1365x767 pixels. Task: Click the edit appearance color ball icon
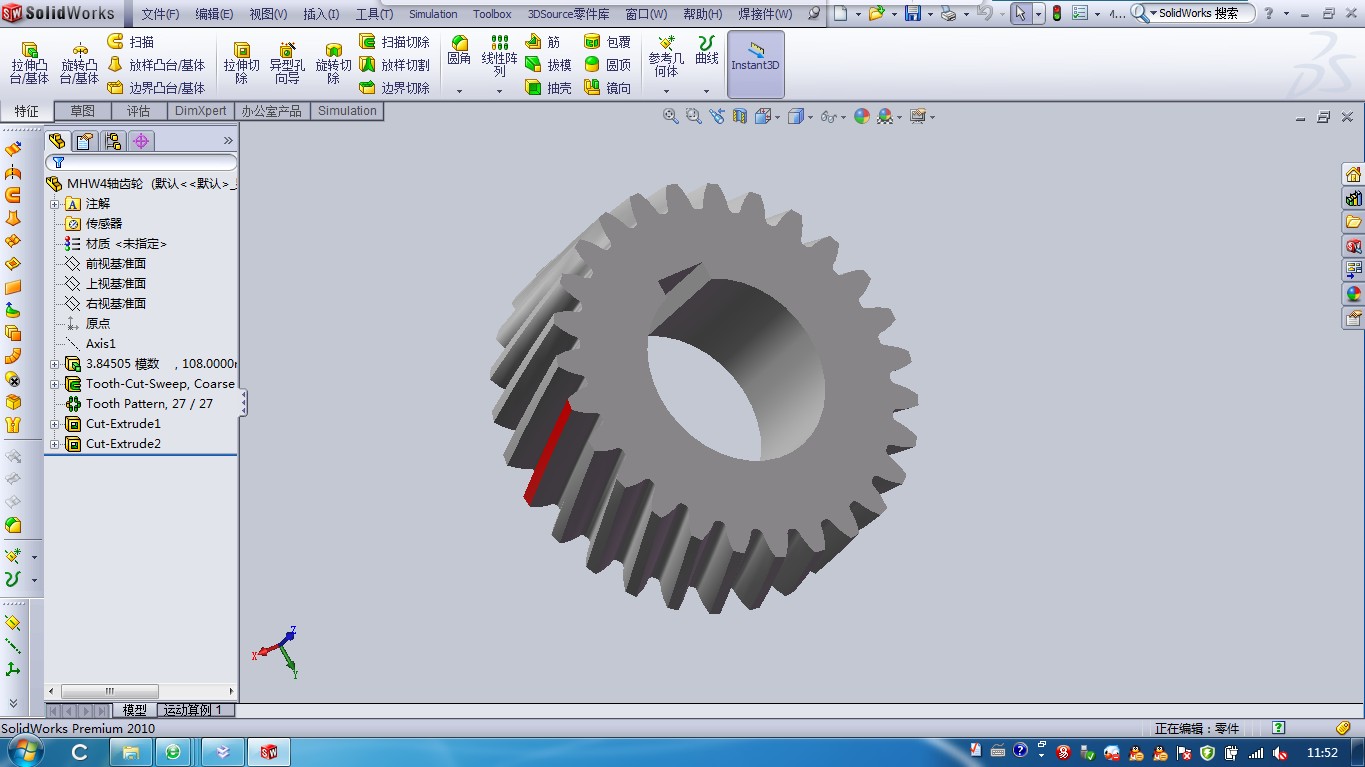[861, 116]
